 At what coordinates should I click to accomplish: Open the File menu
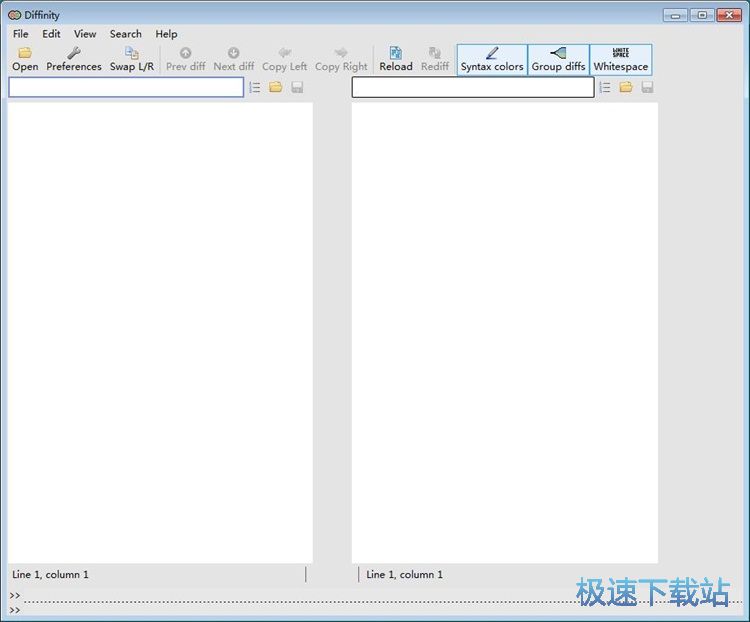[x=21, y=34]
